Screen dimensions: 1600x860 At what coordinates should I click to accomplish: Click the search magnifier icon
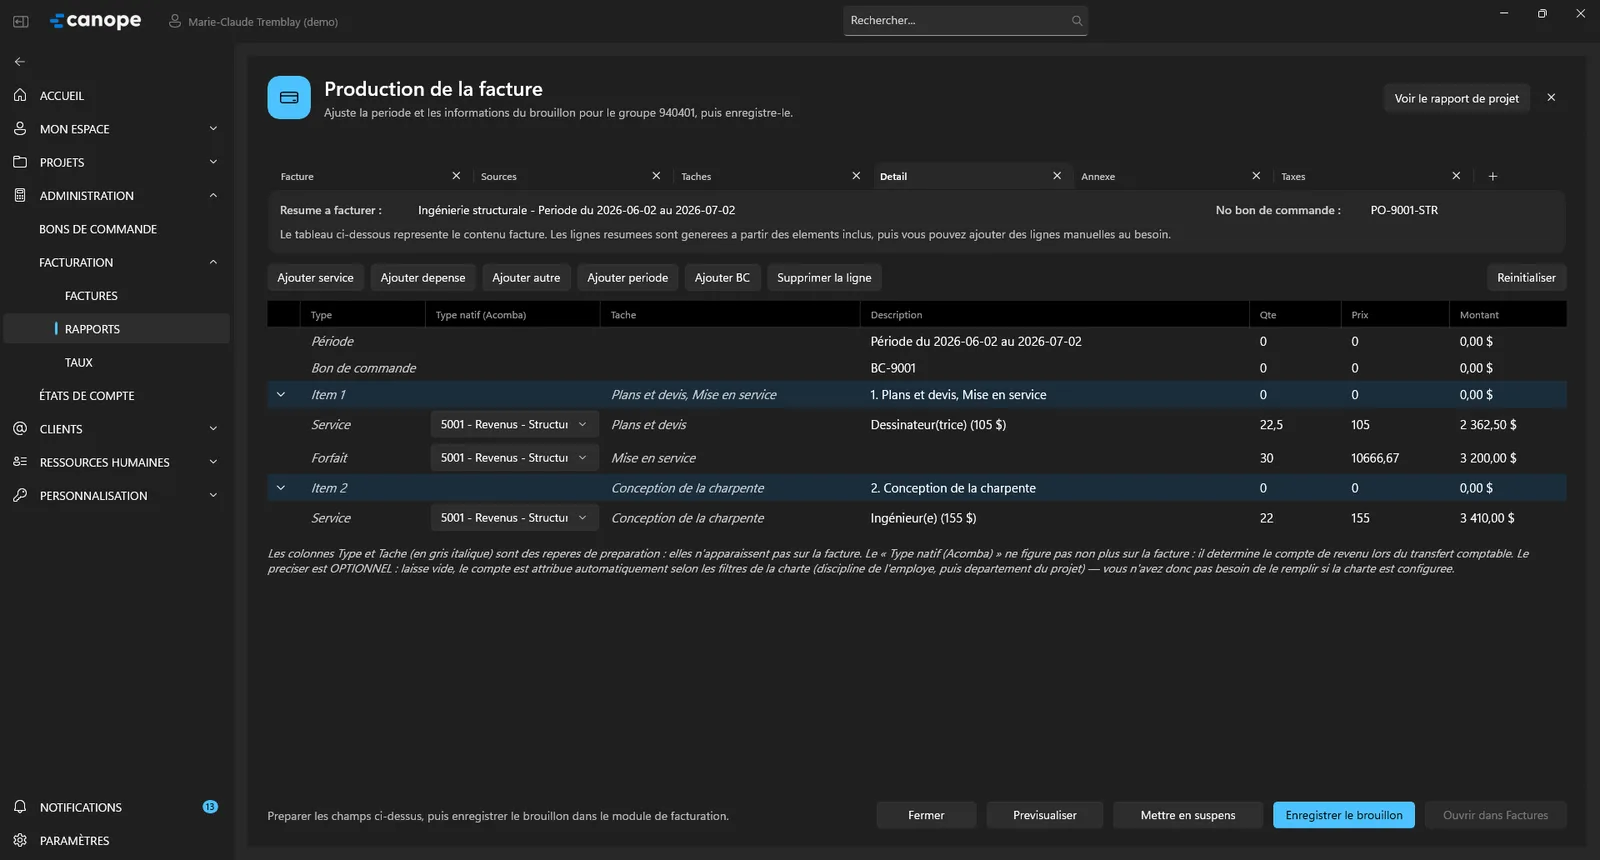pyautogui.click(x=1077, y=20)
